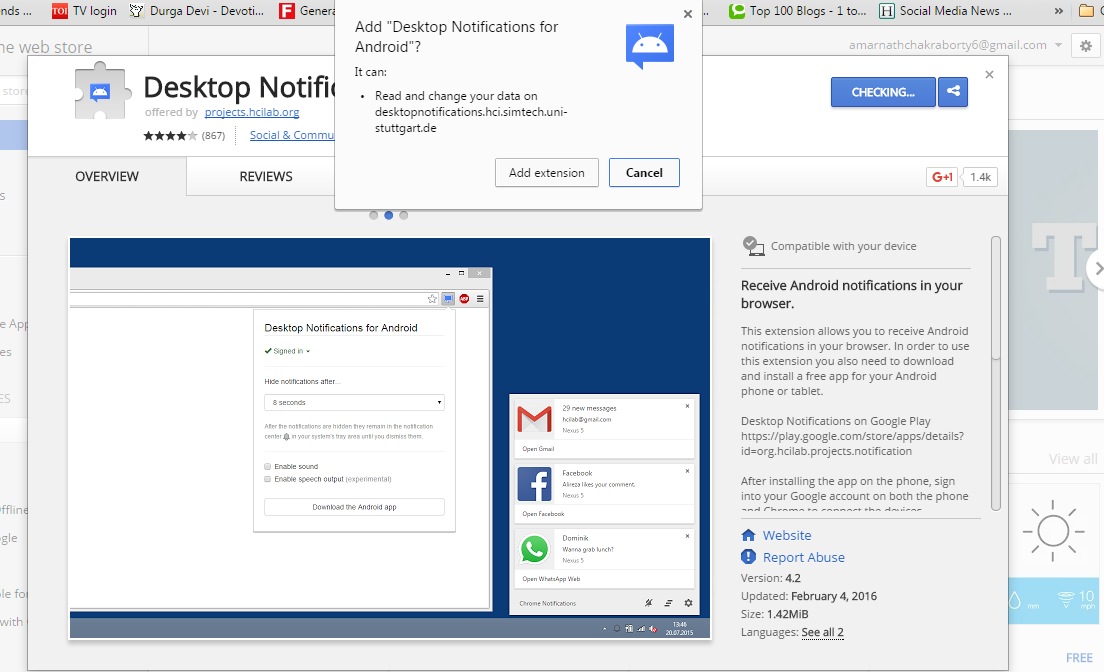
Task: Click the Android icon in the dialog
Action: pyautogui.click(x=649, y=46)
